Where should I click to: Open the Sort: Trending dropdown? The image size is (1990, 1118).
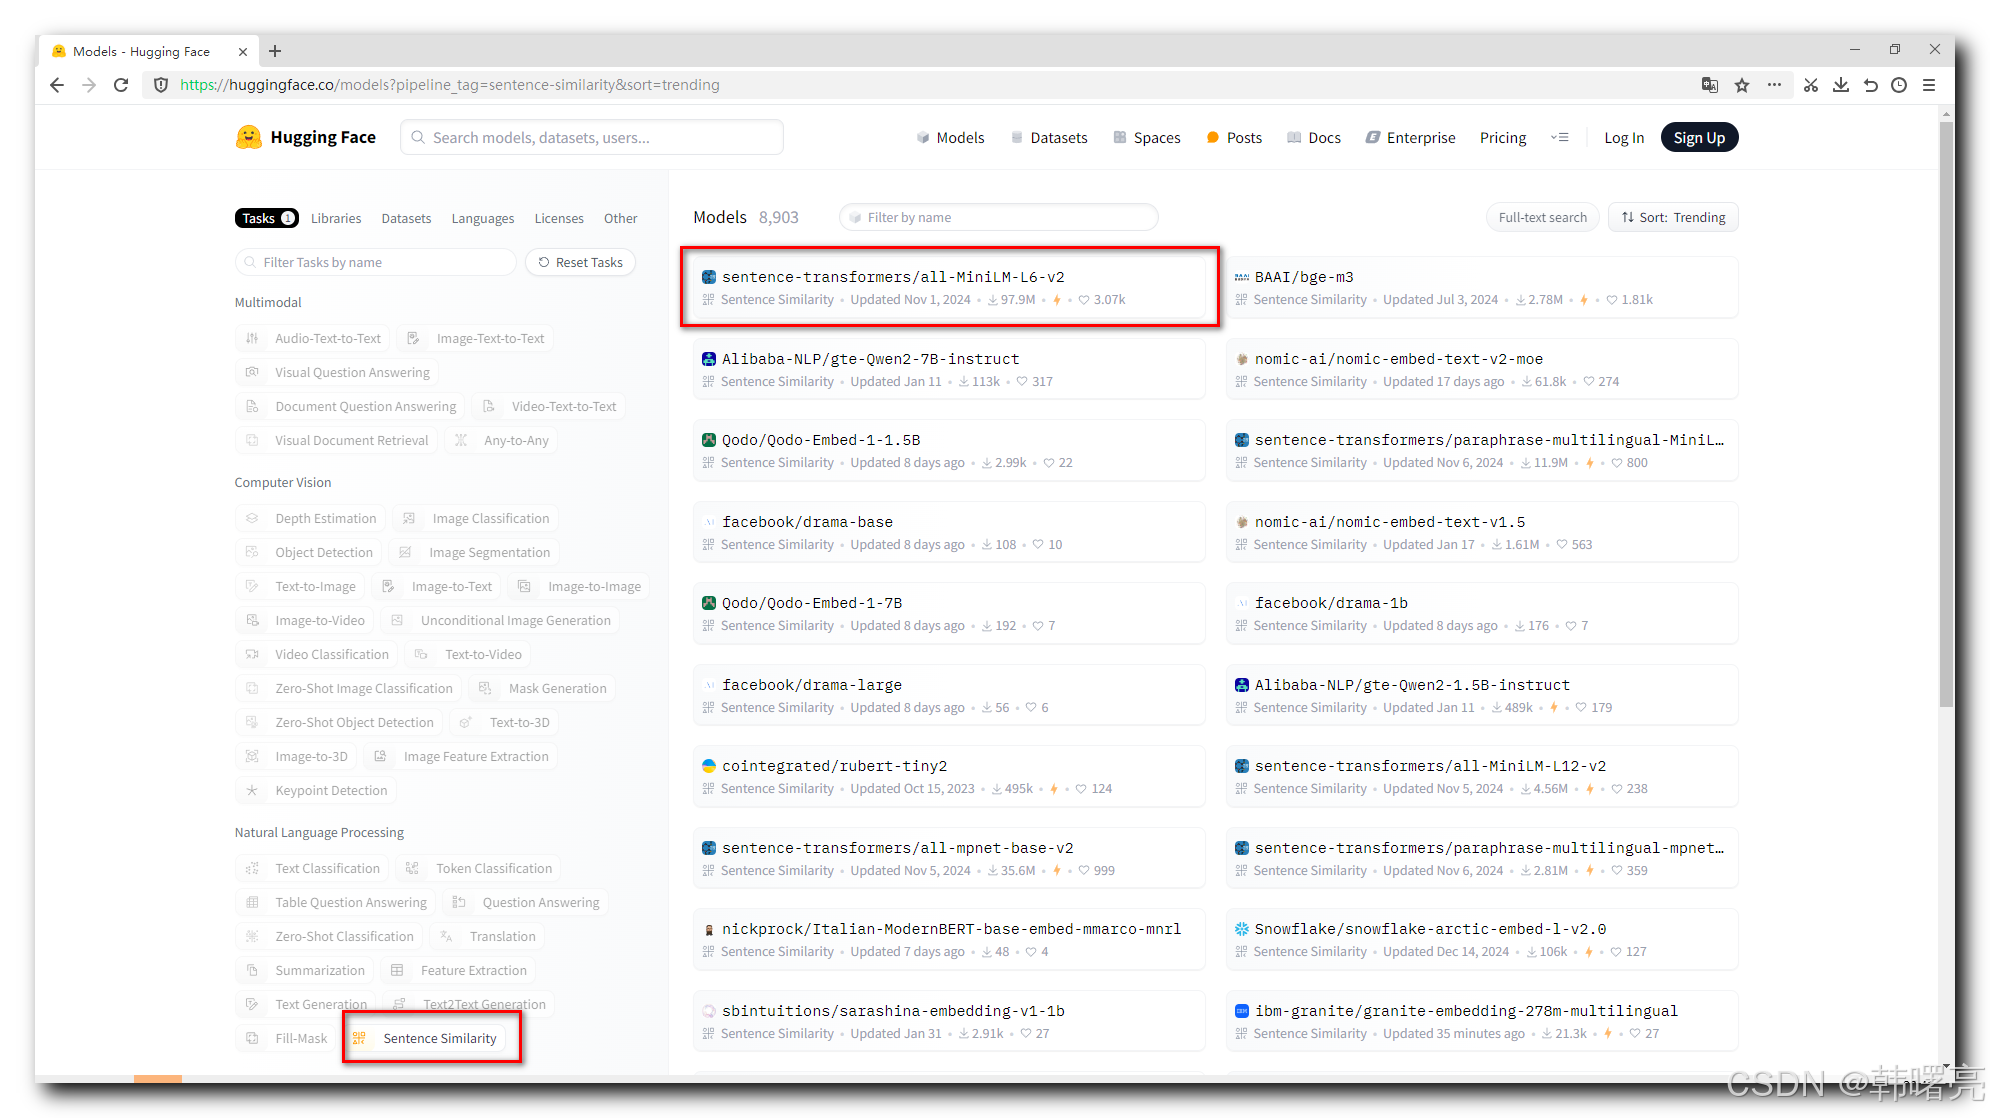1673,217
